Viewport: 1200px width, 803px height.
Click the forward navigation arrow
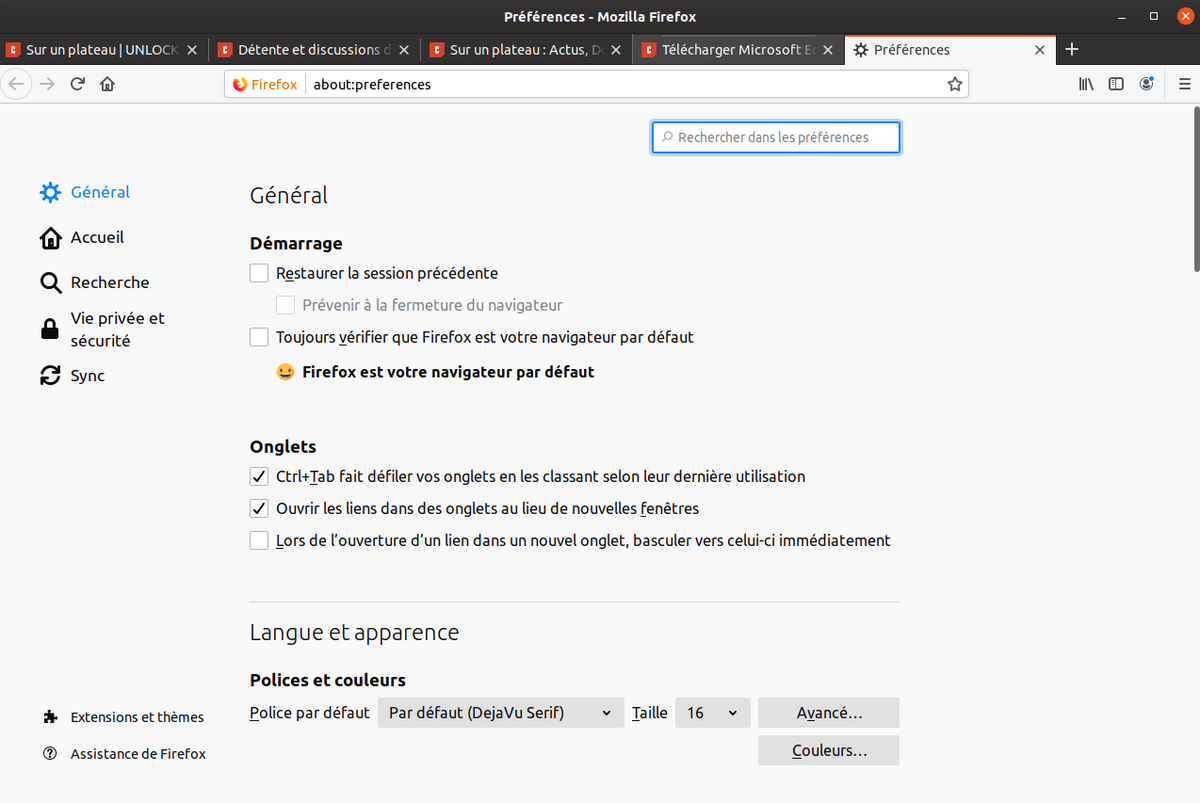(46, 84)
